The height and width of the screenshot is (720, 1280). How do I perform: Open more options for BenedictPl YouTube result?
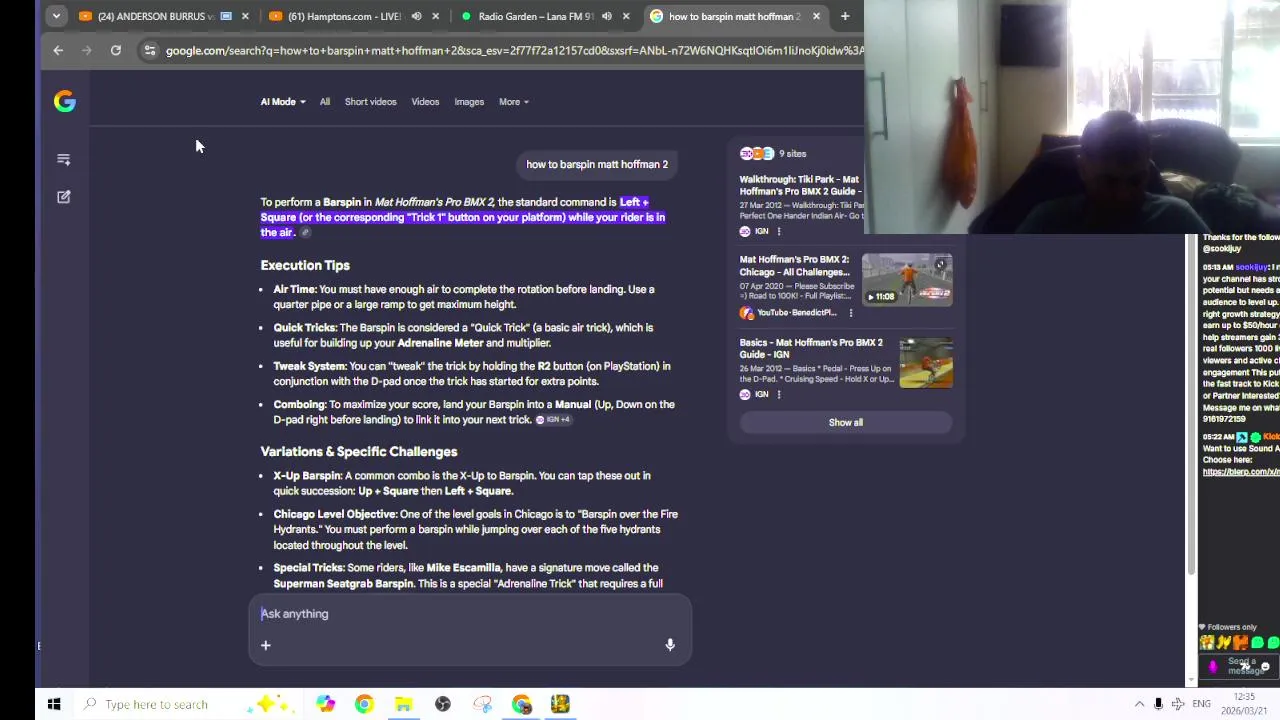(x=851, y=313)
